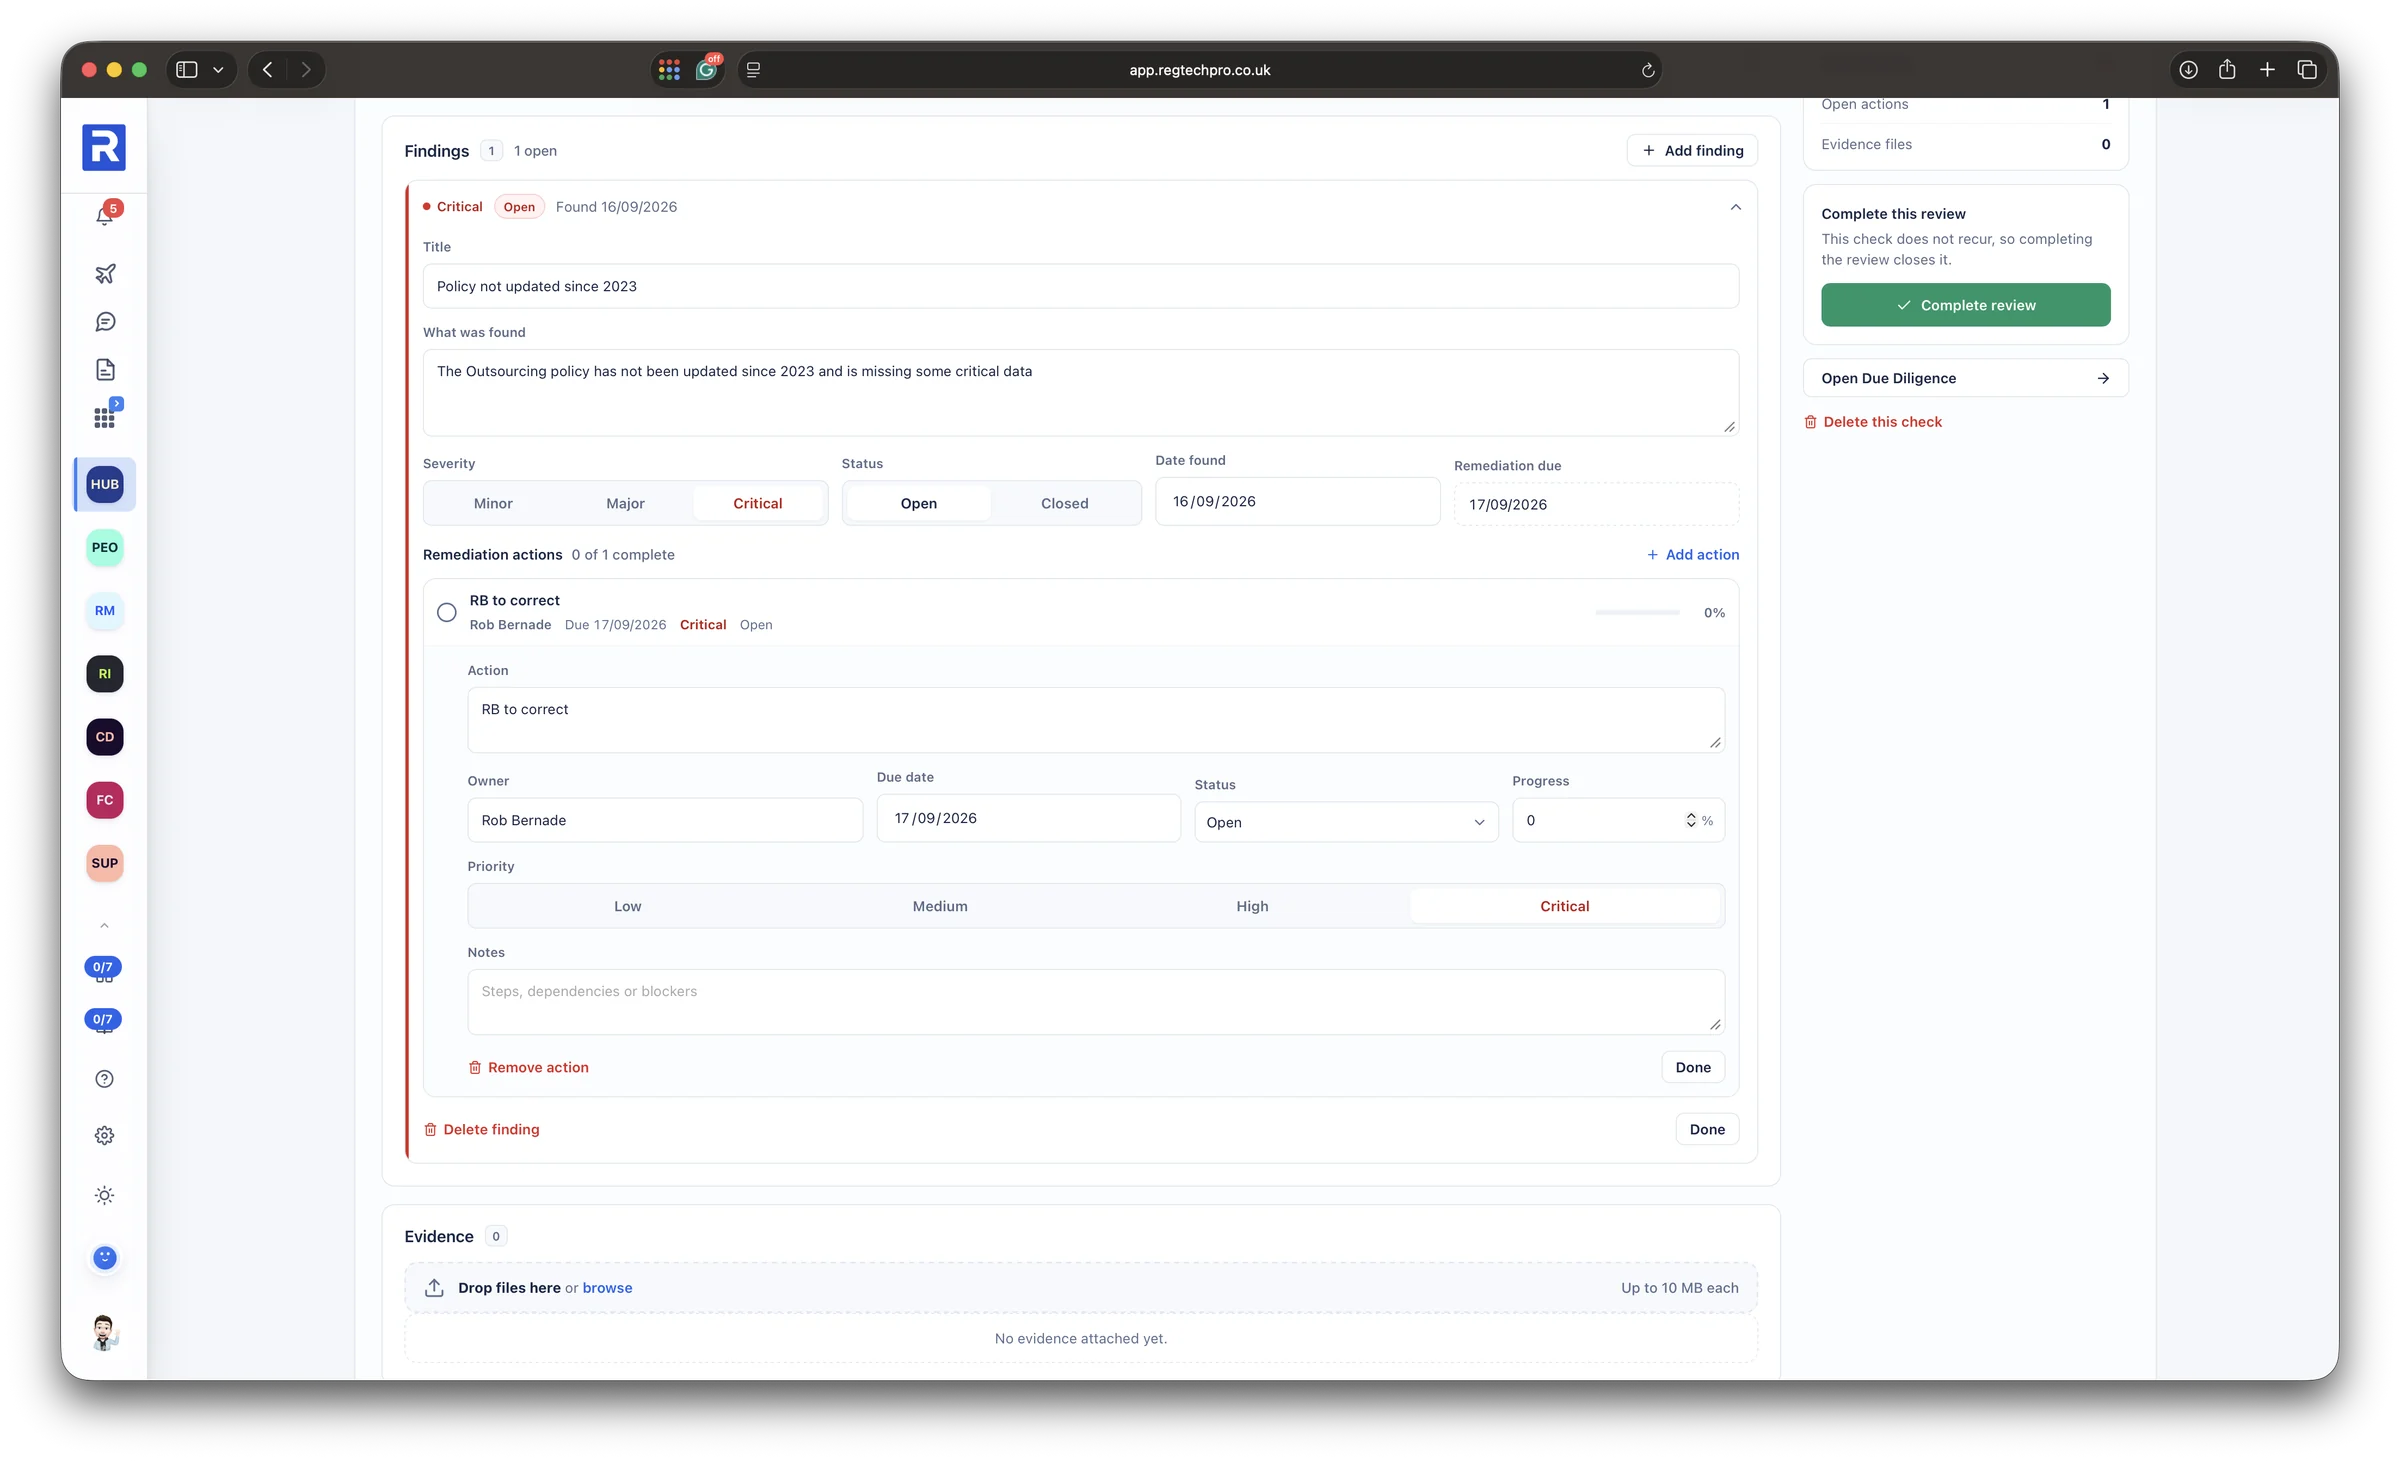Select the PEO module badge
This screenshot has width=2400, height=1461.
[x=105, y=547]
